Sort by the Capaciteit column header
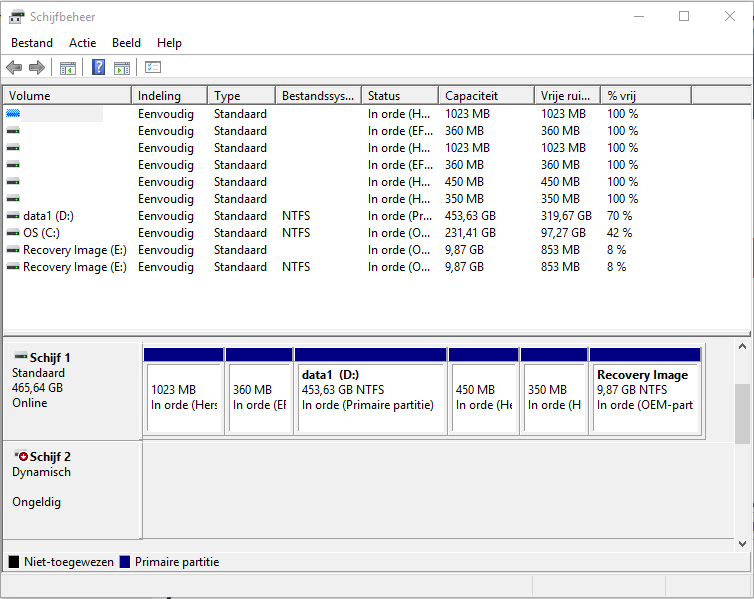The image size is (754, 599). (x=486, y=96)
